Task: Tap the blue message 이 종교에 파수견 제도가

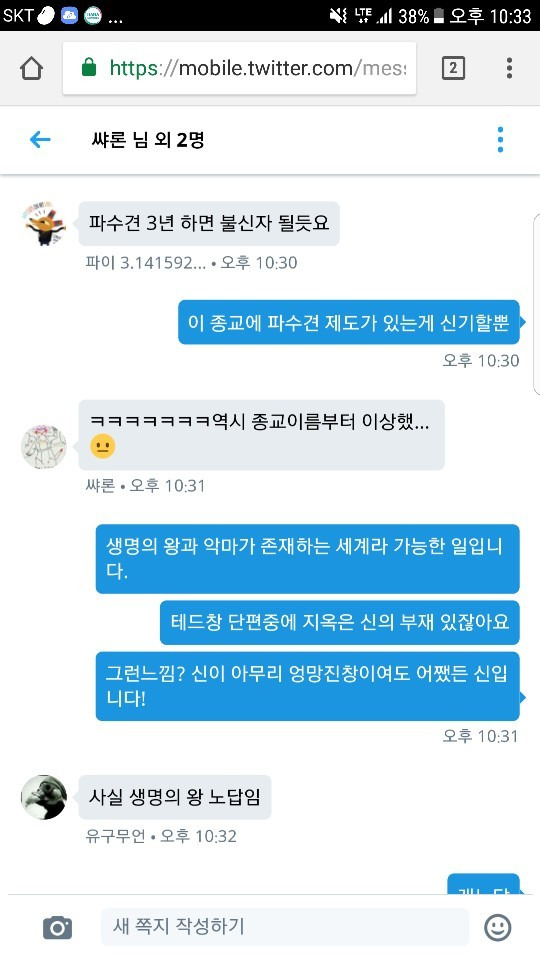Action: pos(348,322)
